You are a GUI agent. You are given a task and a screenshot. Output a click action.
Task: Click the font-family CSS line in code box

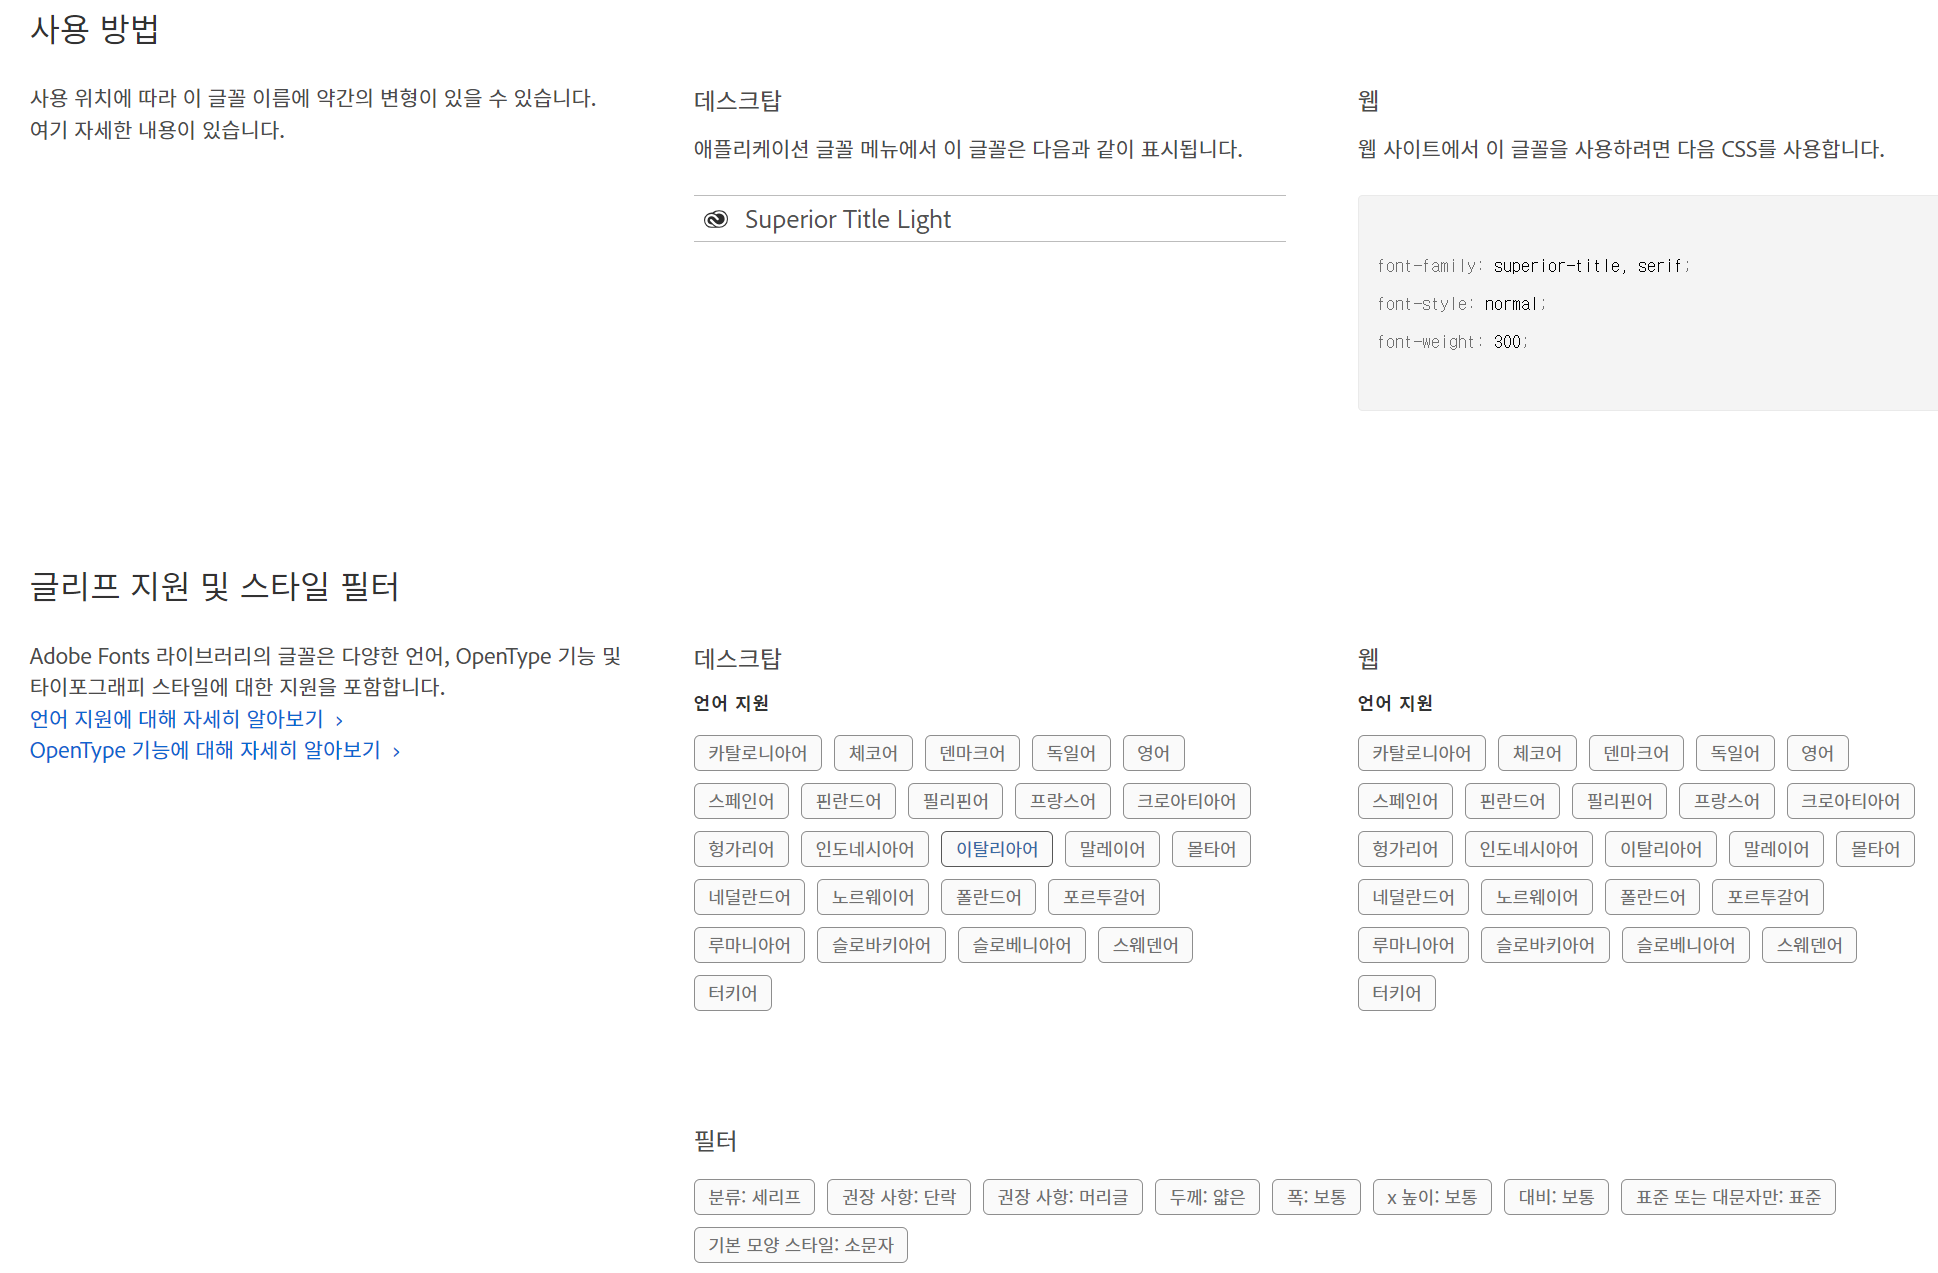click(x=1532, y=266)
